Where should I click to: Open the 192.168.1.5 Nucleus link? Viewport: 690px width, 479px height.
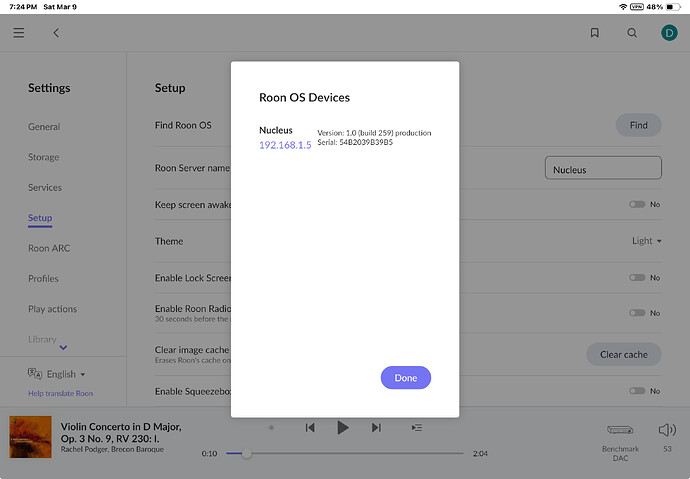[x=285, y=145]
